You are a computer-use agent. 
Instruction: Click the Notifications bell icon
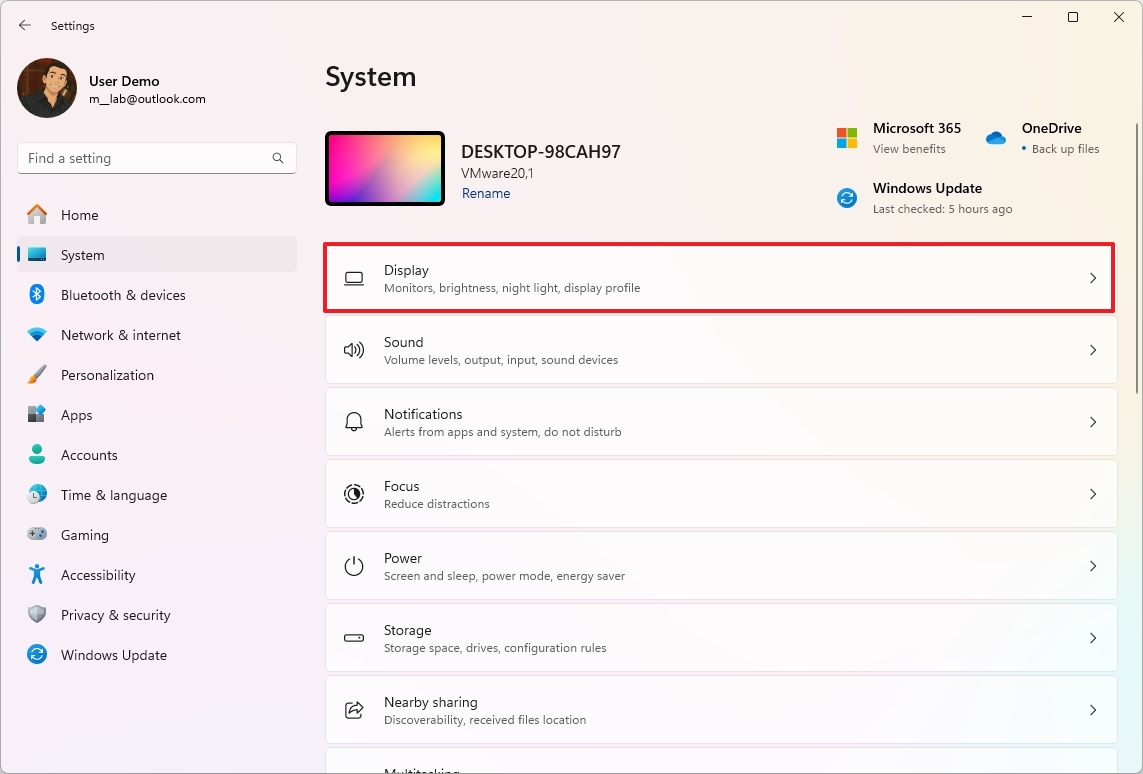click(x=353, y=422)
